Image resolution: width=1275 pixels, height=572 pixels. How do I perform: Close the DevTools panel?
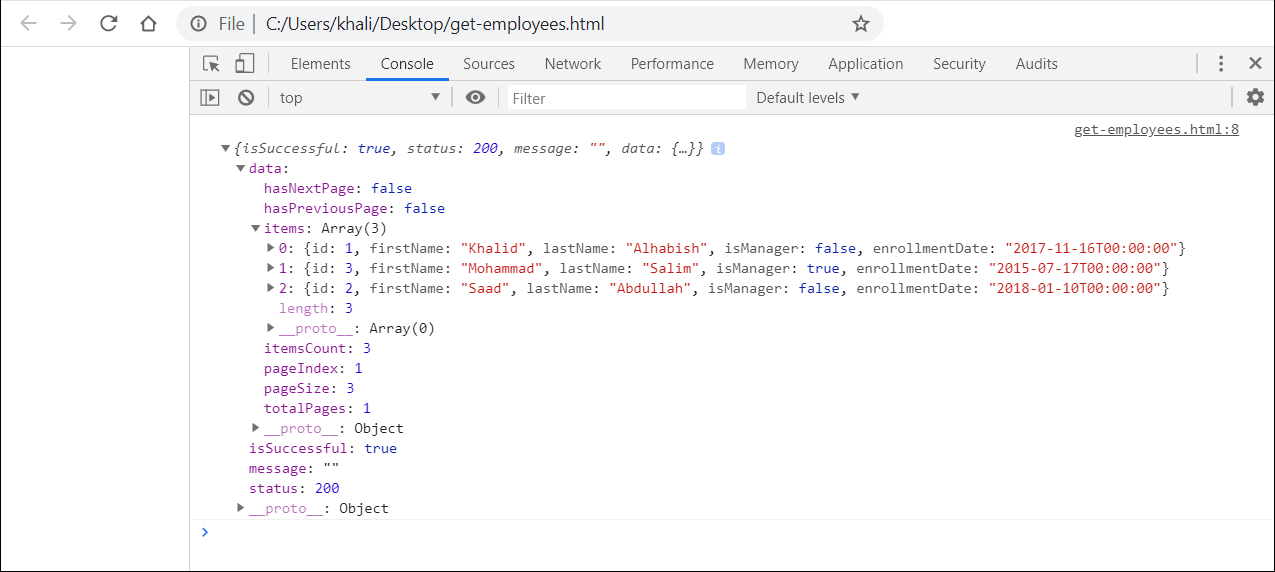(1255, 63)
